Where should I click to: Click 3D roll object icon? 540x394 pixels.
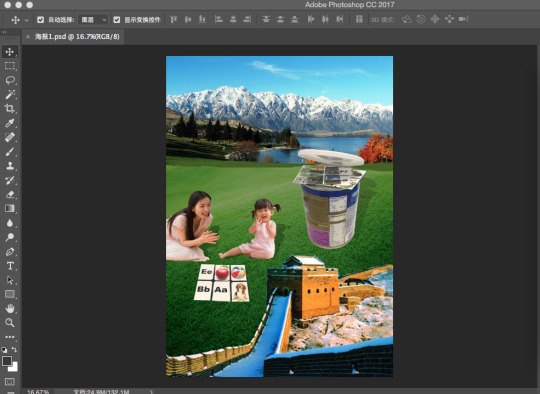point(421,19)
